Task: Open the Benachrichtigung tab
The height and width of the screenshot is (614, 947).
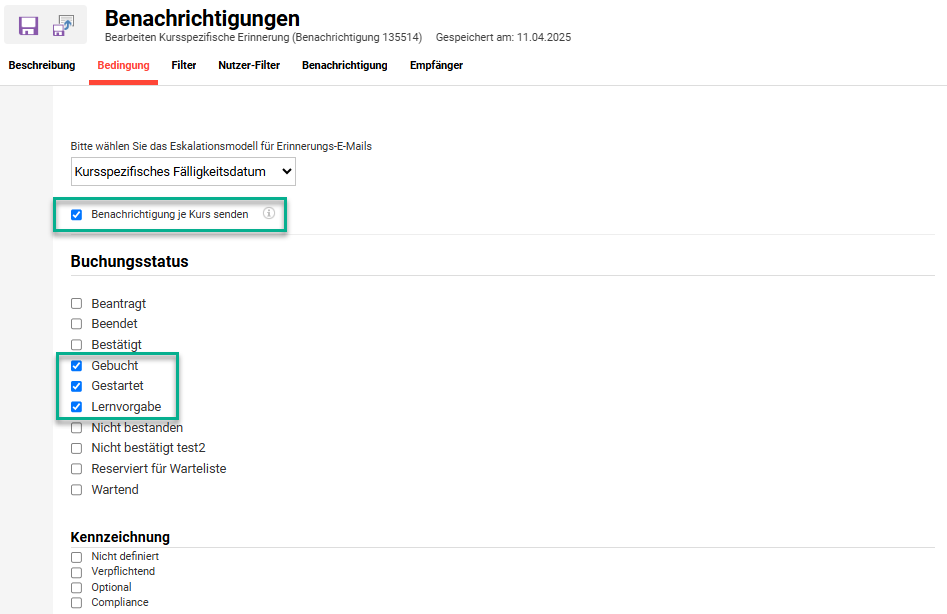Action: click(x=344, y=64)
